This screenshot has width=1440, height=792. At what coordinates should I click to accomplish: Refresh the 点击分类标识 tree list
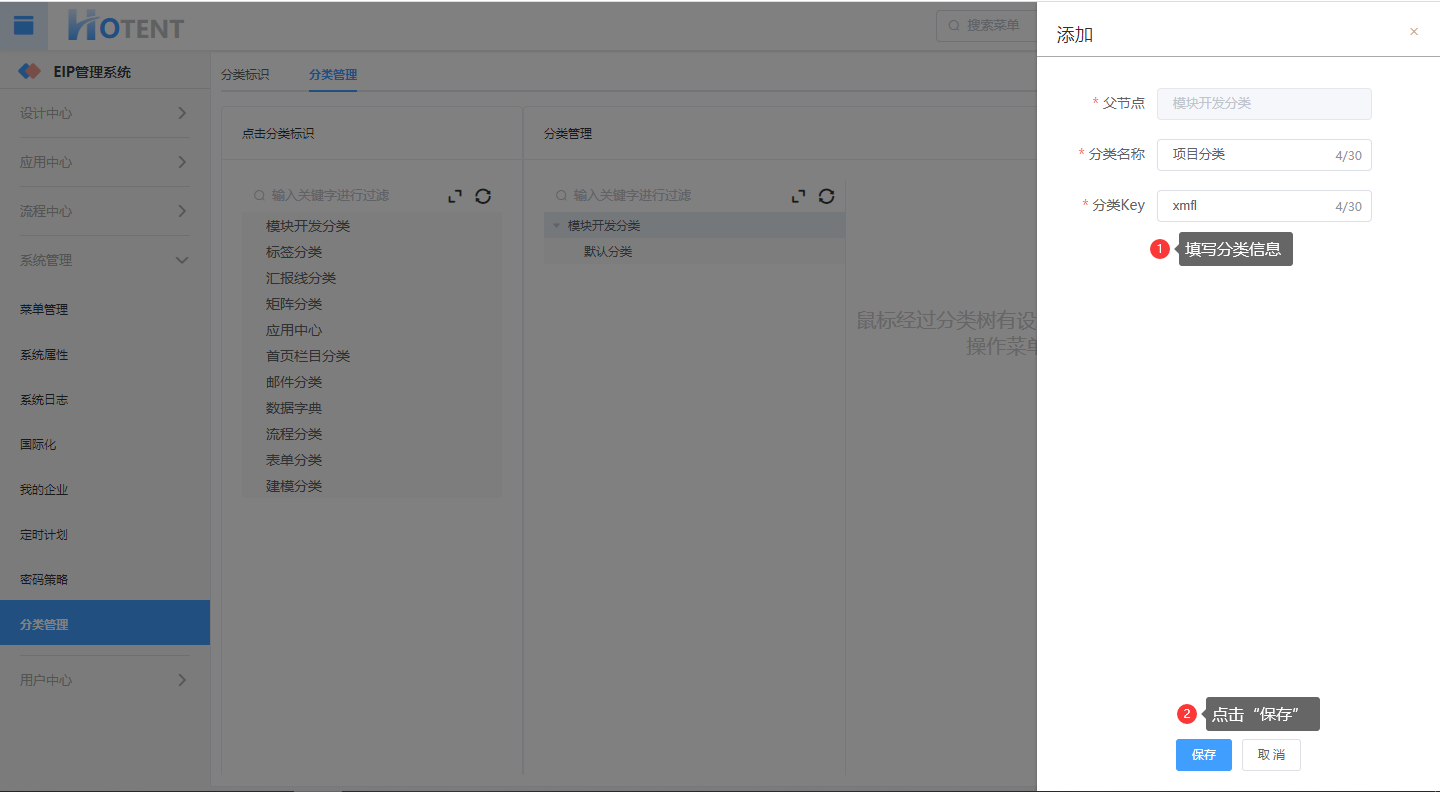pyautogui.click(x=483, y=196)
